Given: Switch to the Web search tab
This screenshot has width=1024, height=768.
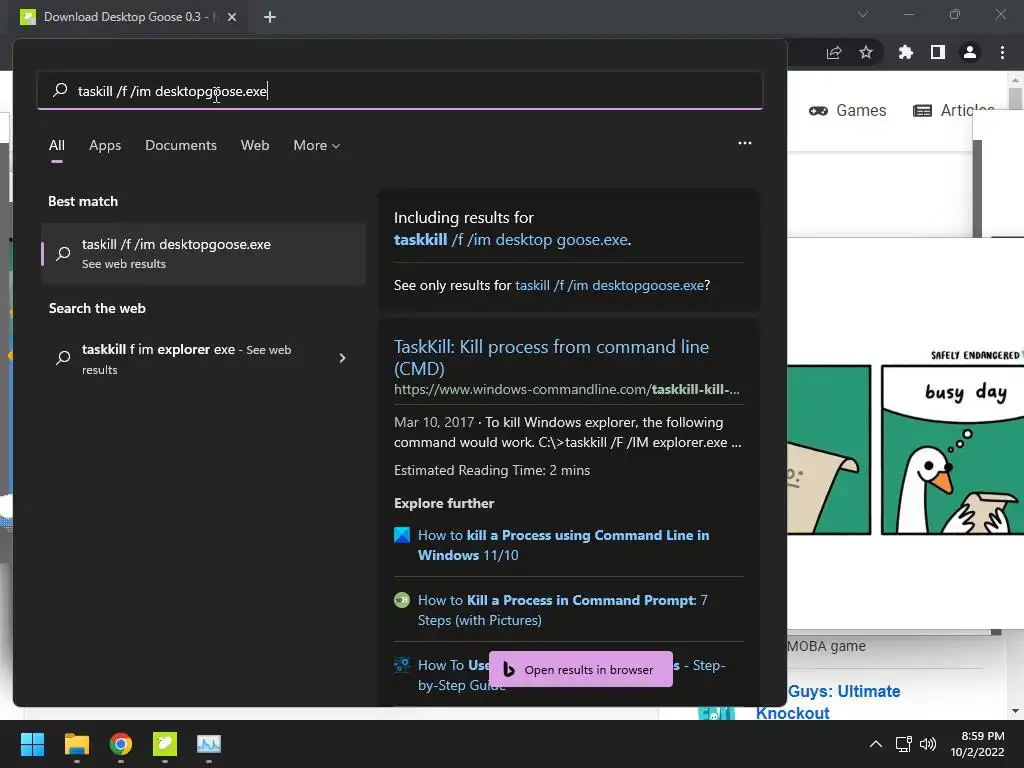Looking at the screenshot, I should click(255, 145).
